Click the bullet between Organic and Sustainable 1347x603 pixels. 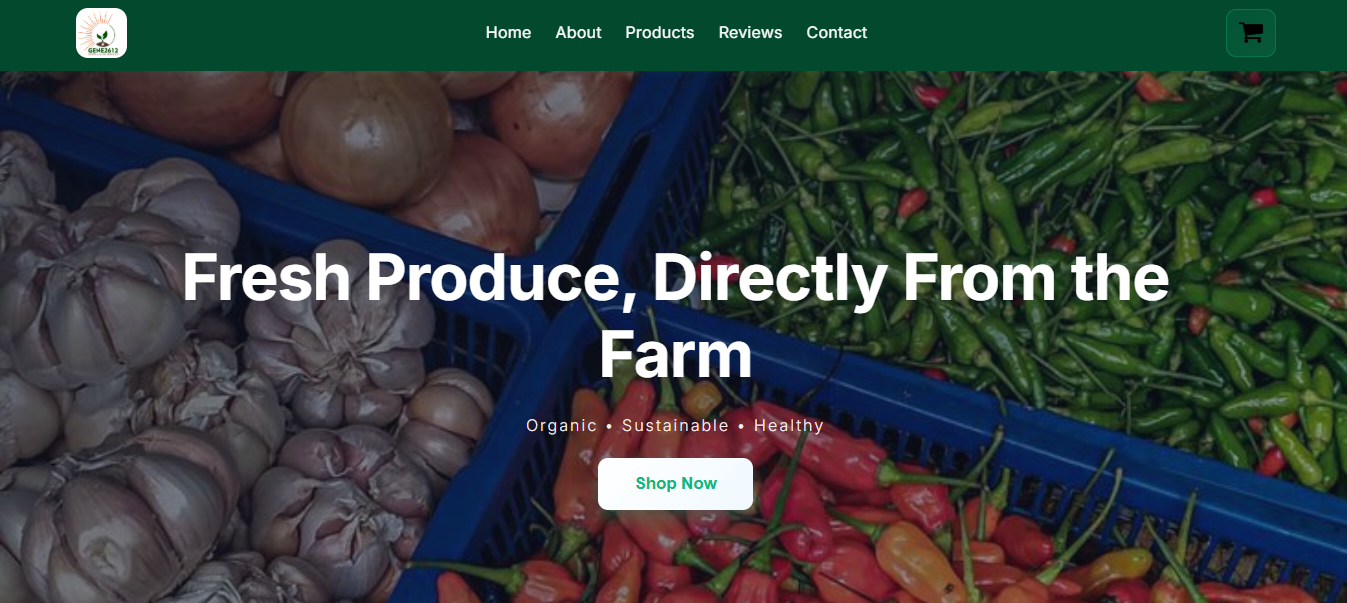click(609, 427)
